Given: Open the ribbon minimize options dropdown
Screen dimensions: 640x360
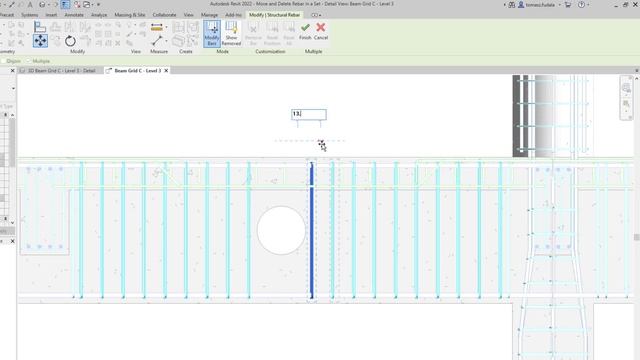Looking at the screenshot, I should pos(320,15).
